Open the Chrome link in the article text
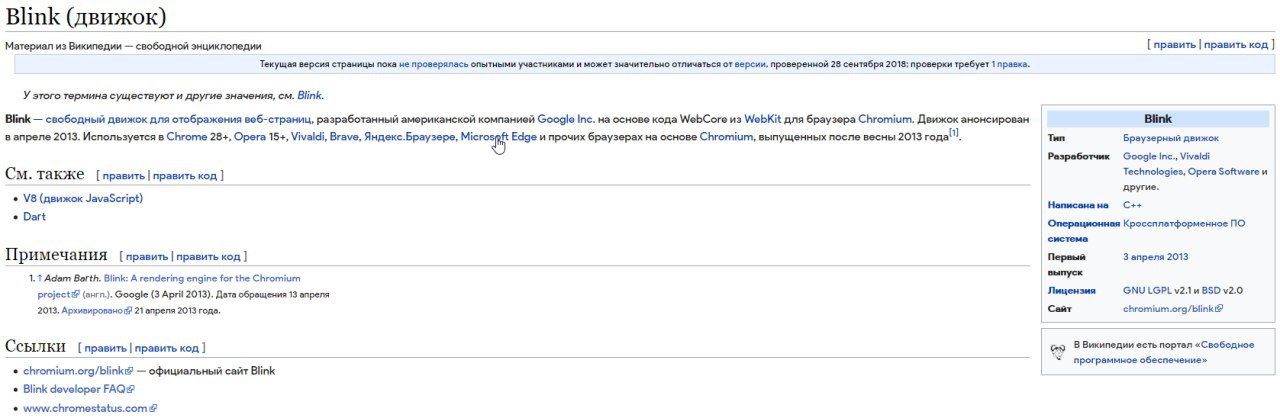 (x=186, y=136)
